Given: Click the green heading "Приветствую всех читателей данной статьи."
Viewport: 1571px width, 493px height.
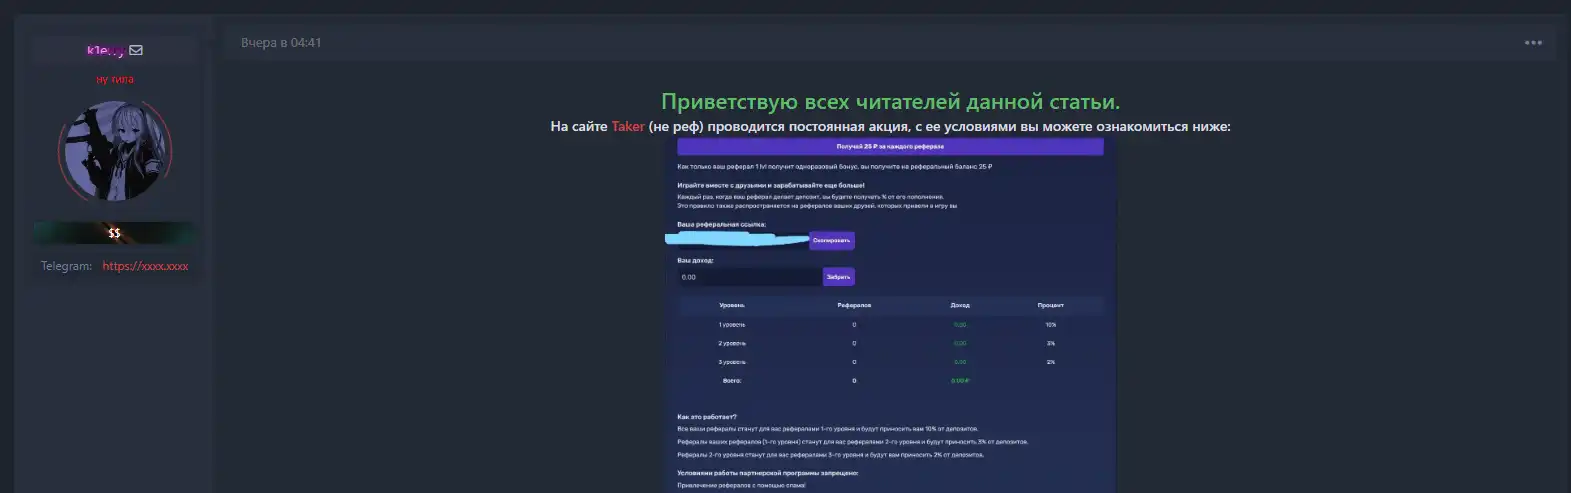Looking at the screenshot, I should point(890,102).
